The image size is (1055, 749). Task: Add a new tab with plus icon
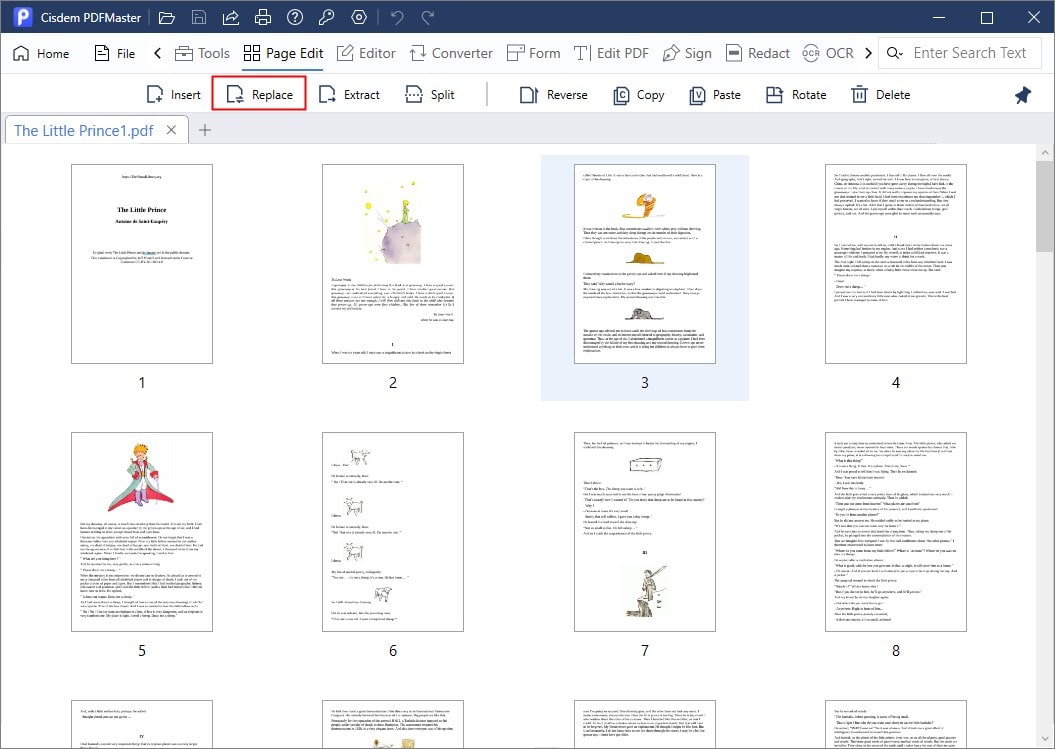tap(205, 130)
